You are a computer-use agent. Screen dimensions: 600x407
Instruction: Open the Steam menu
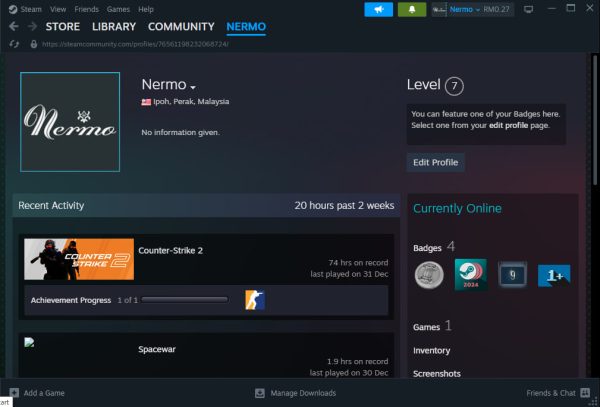coord(30,9)
